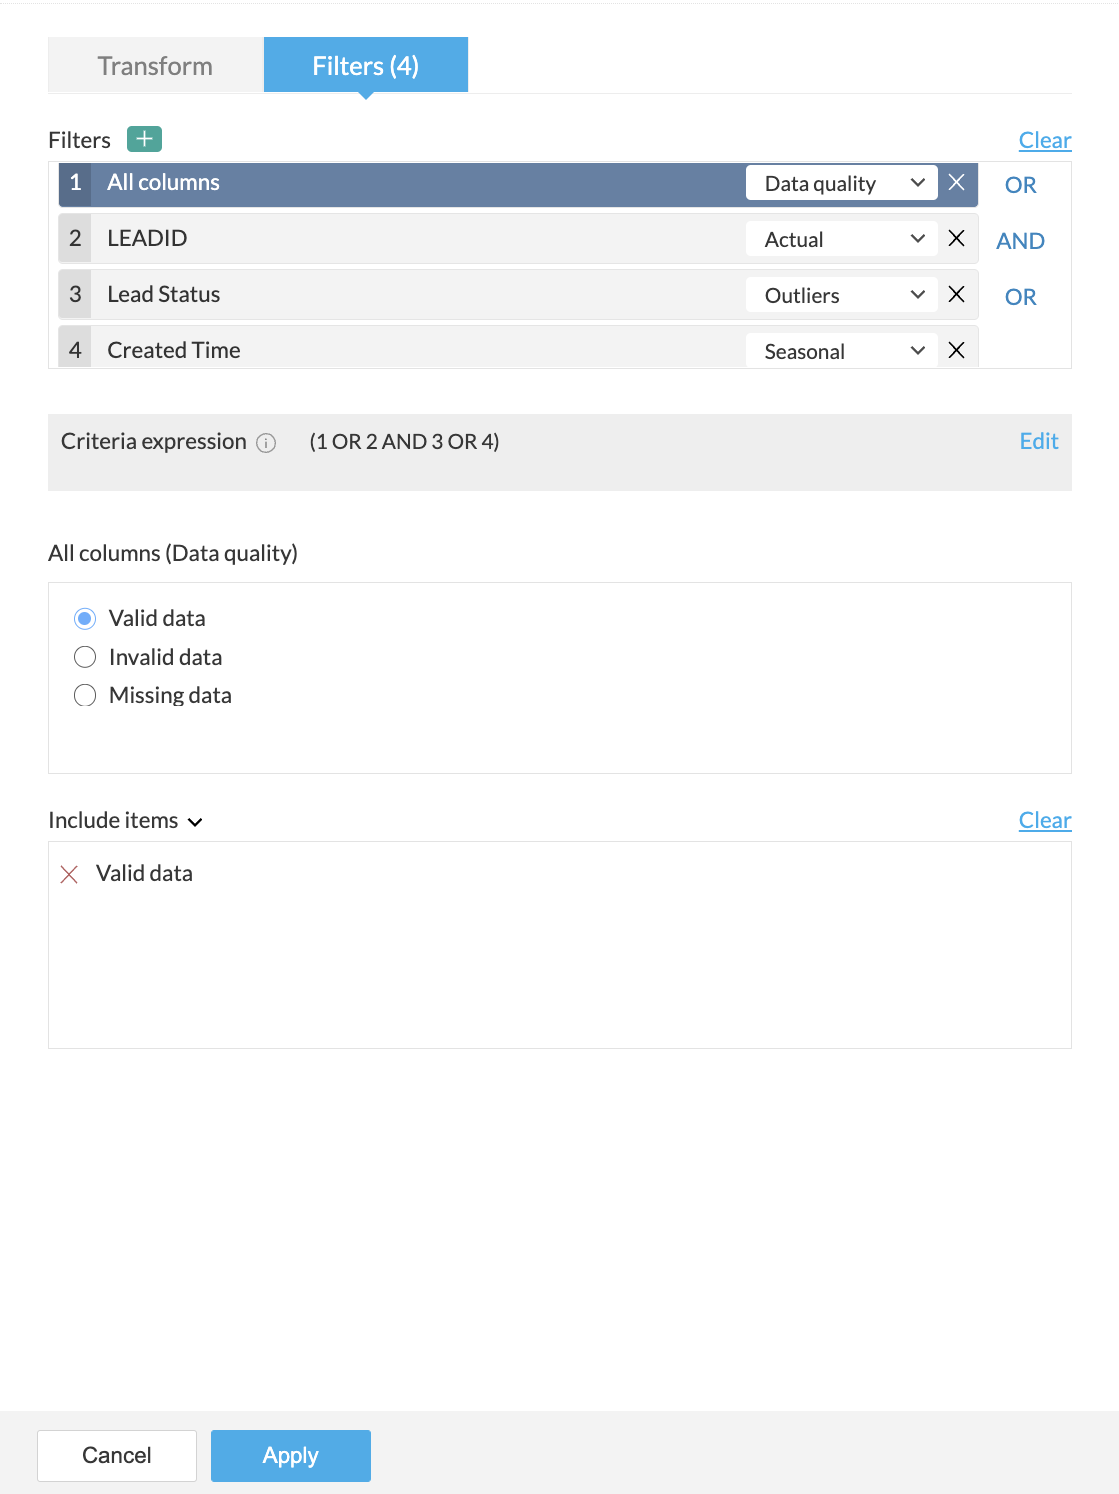
Task: Delete the Lead Status filter
Action: [x=956, y=295]
